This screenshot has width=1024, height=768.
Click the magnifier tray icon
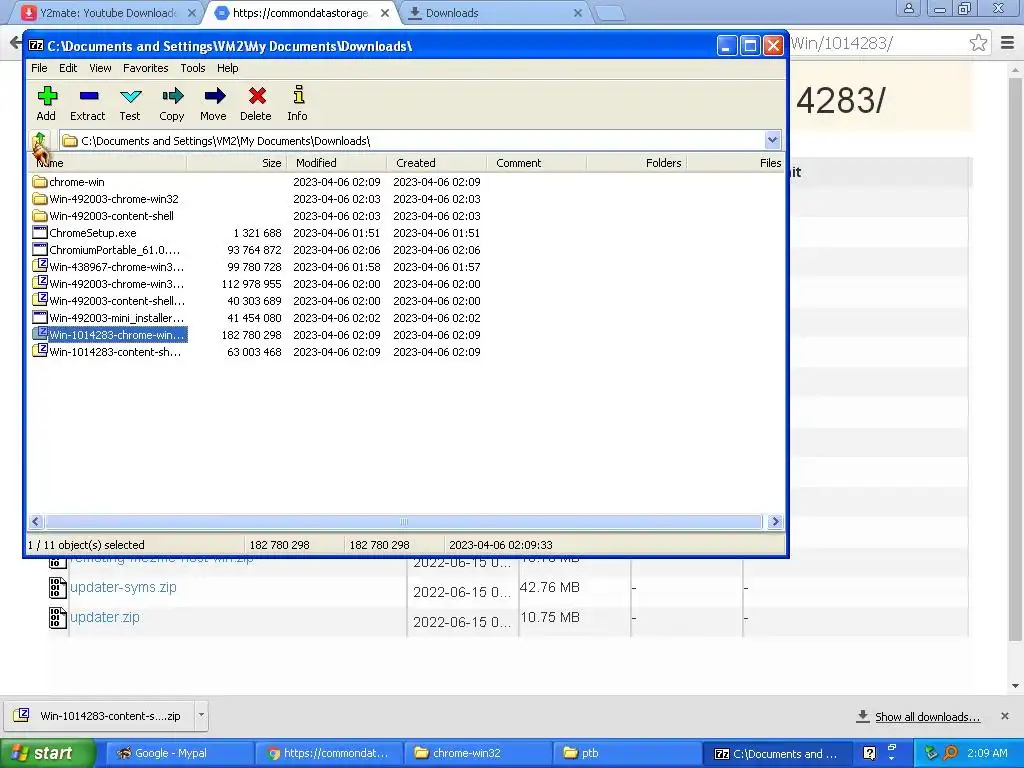(950, 753)
